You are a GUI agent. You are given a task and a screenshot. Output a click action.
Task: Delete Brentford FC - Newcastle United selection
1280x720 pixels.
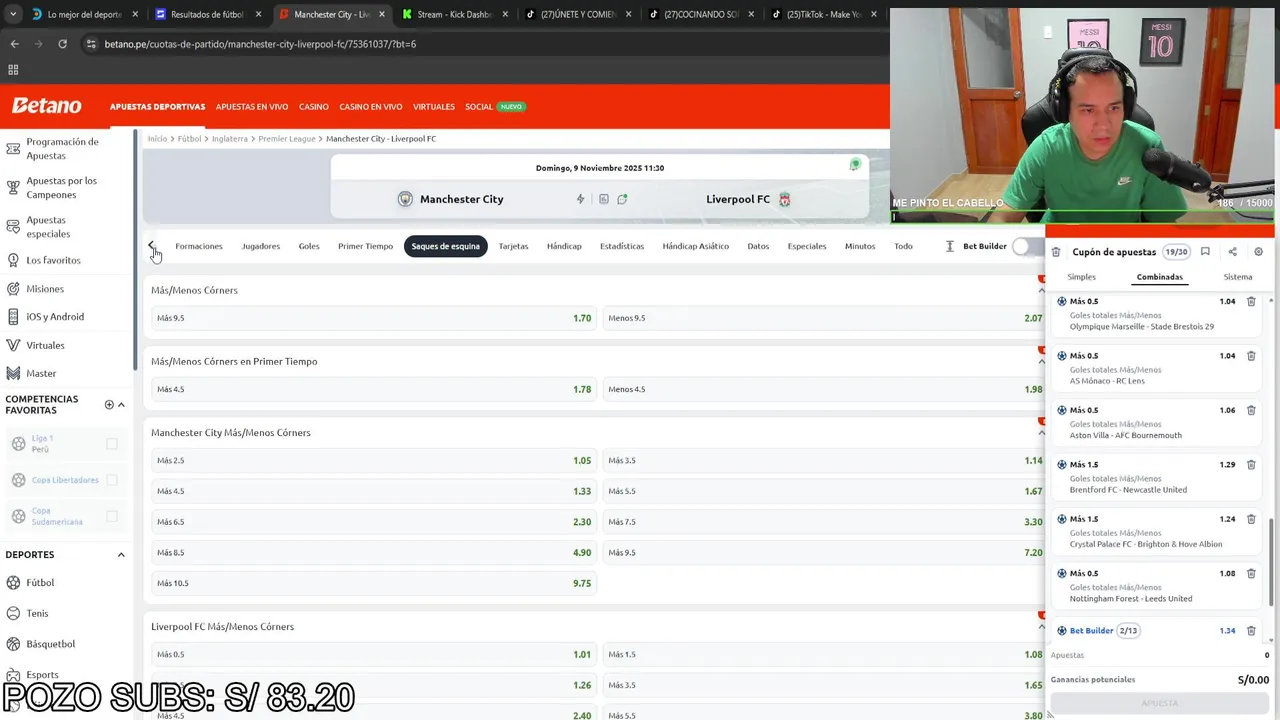click(1250, 465)
